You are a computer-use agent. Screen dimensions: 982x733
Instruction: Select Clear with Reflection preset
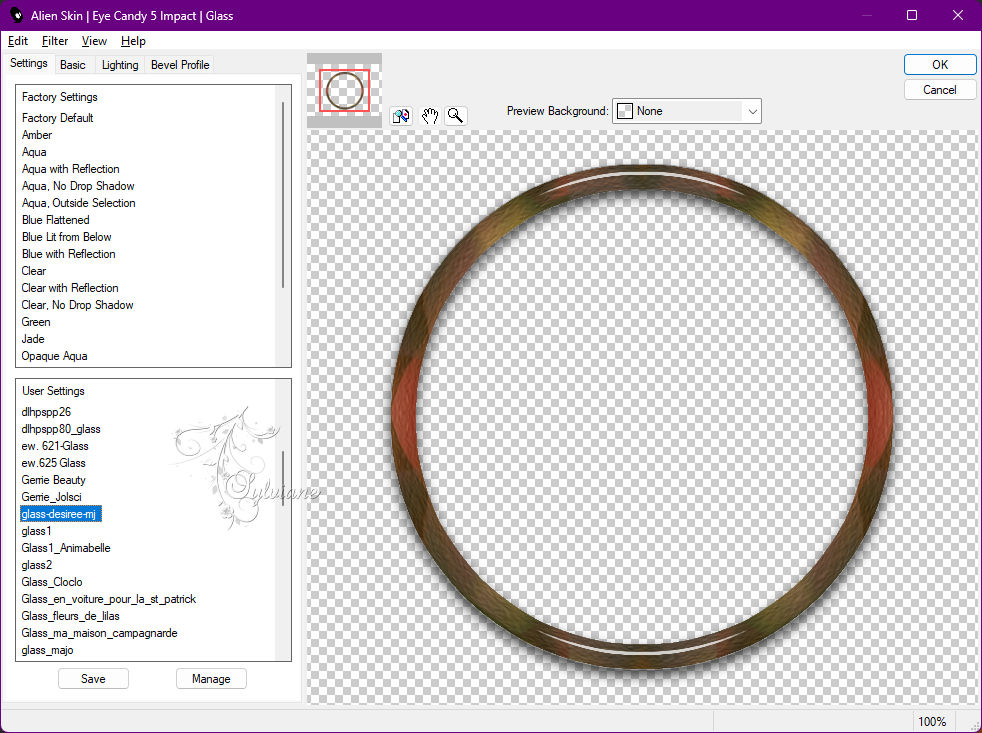70,288
